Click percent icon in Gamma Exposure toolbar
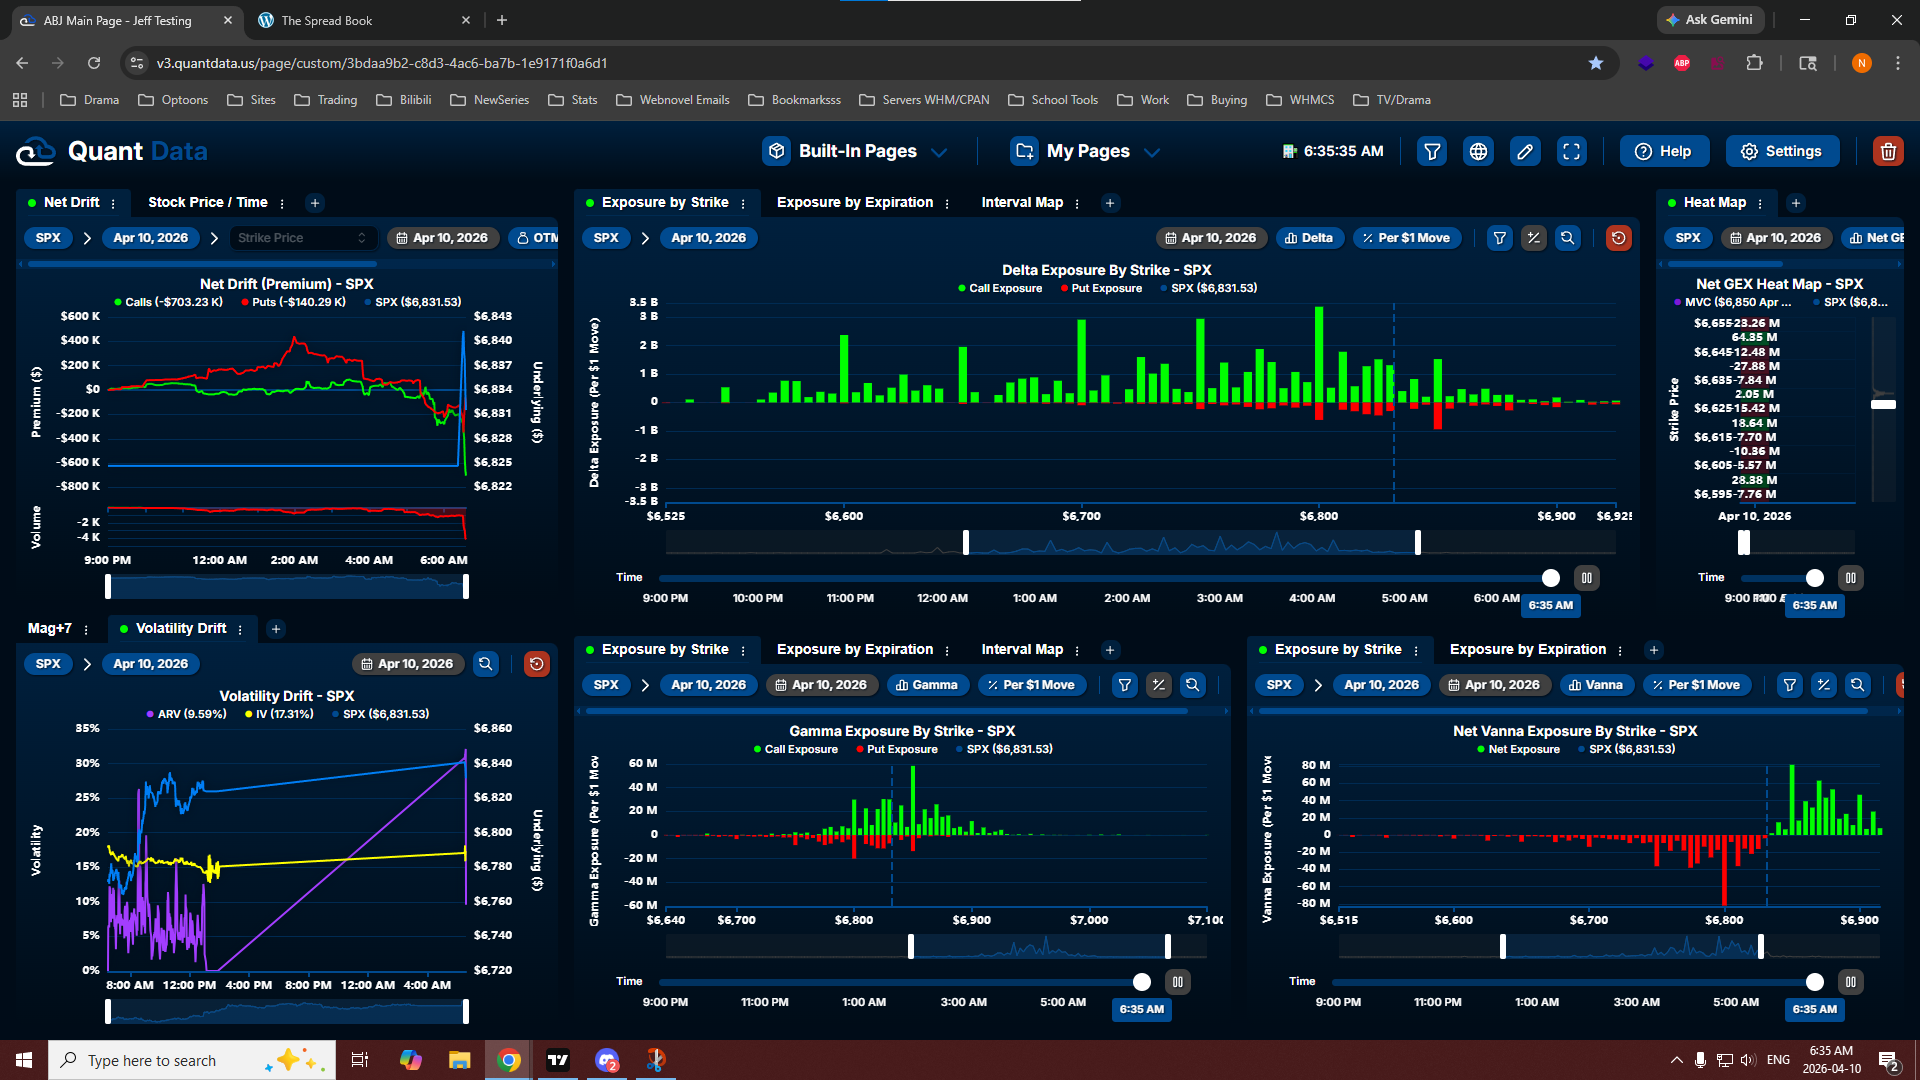The height and width of the screenshot is (1080, 1920). [1158, 685]
